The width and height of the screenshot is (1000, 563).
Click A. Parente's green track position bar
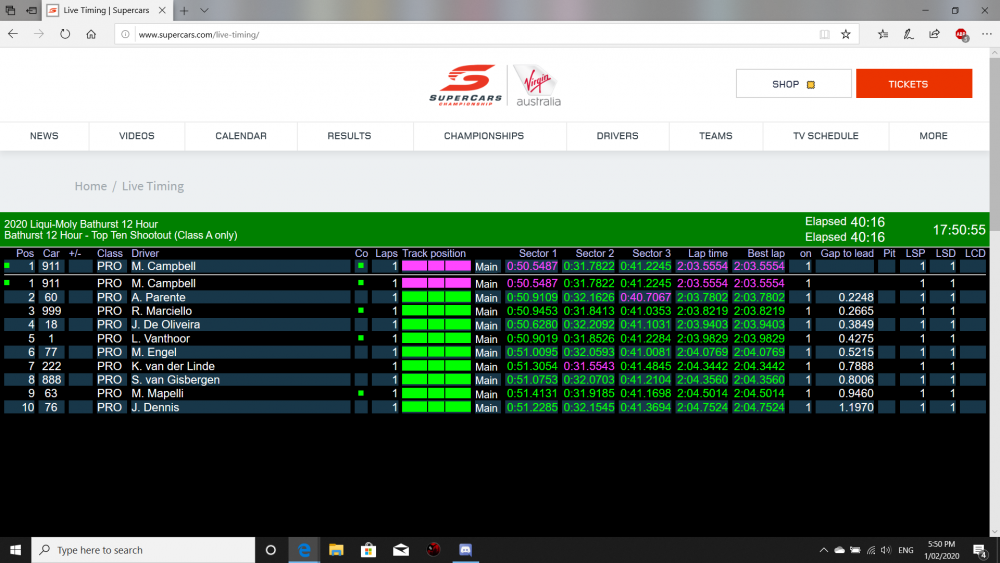[x=436, y=297]
